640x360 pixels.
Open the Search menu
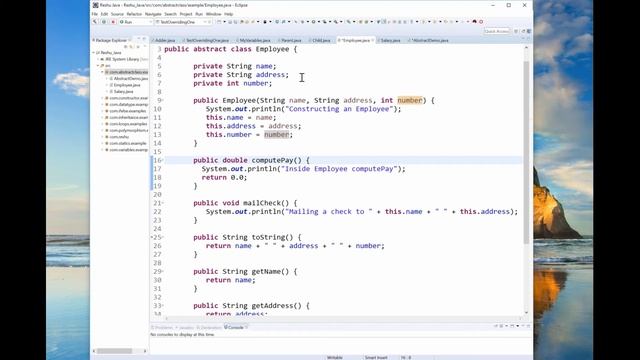[x=171, y=14]
